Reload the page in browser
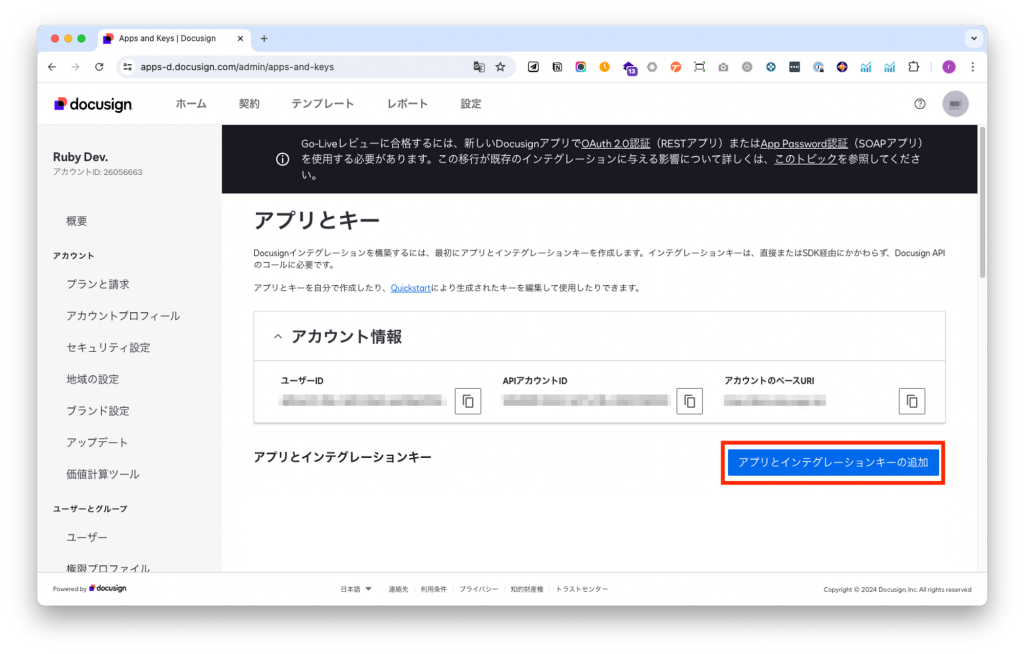 tap(99, 67)
